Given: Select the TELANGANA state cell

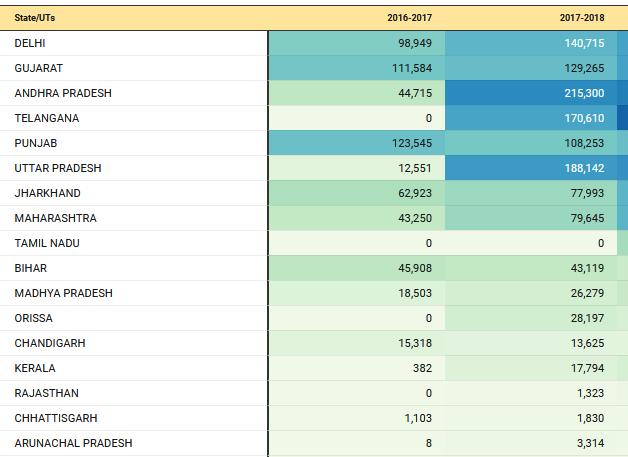Looking at the screenshot, I should [47, 118].
